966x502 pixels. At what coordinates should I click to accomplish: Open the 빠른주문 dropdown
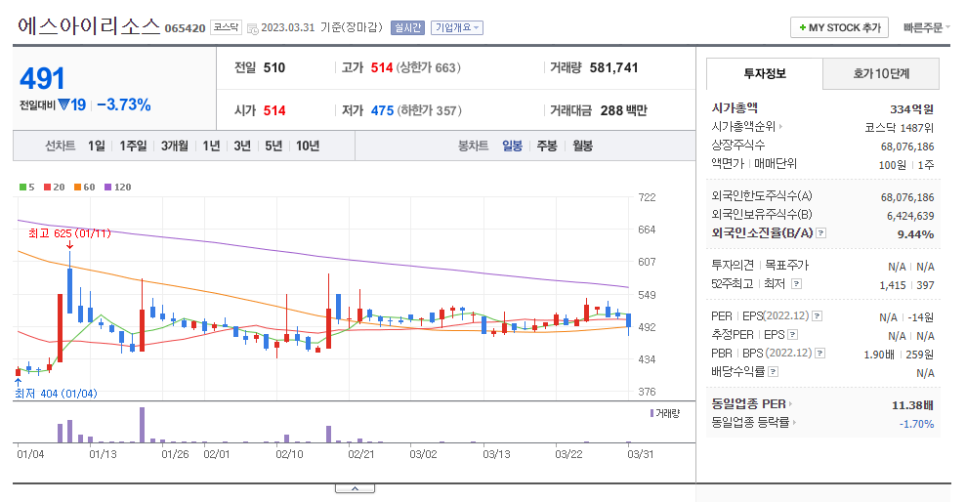[x=927, y=28]
